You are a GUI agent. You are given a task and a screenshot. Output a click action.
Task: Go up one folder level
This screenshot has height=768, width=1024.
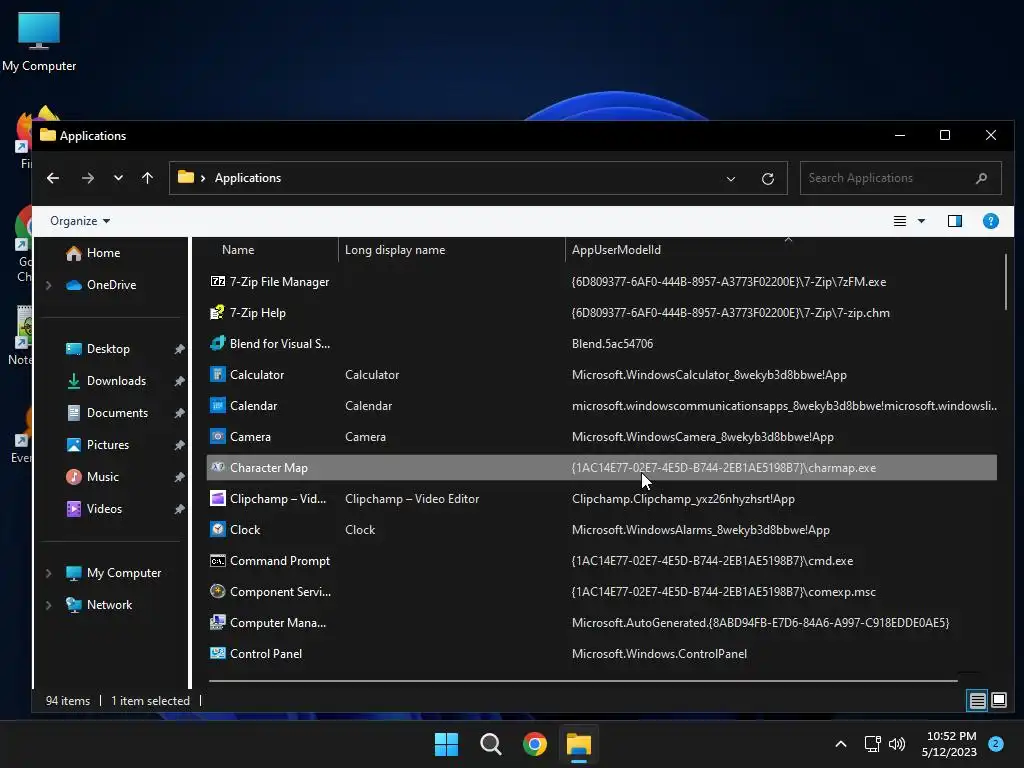point(148,178)
